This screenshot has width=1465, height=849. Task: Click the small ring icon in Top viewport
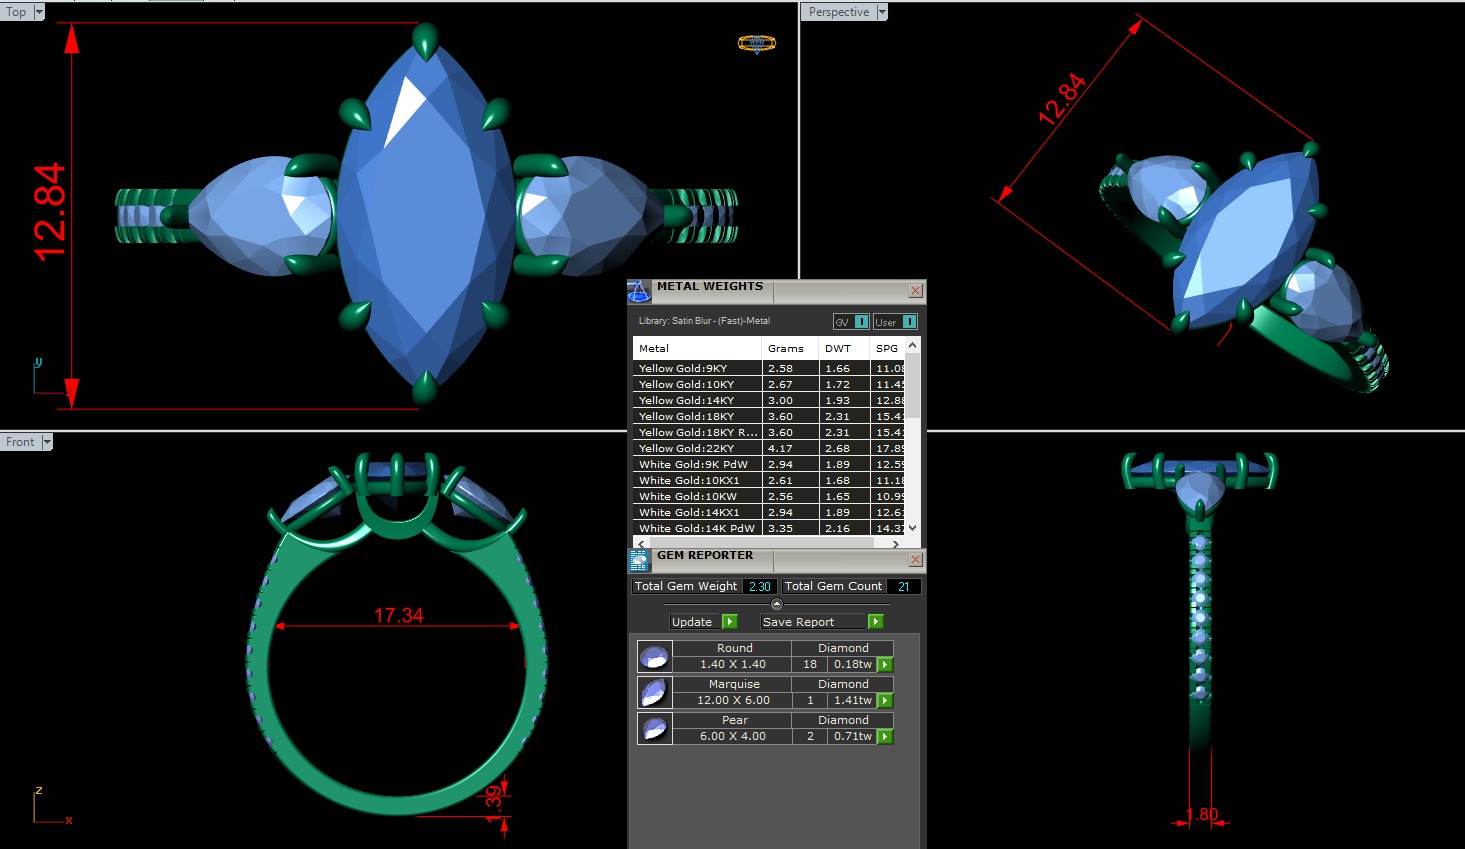(x=757, y=43)
